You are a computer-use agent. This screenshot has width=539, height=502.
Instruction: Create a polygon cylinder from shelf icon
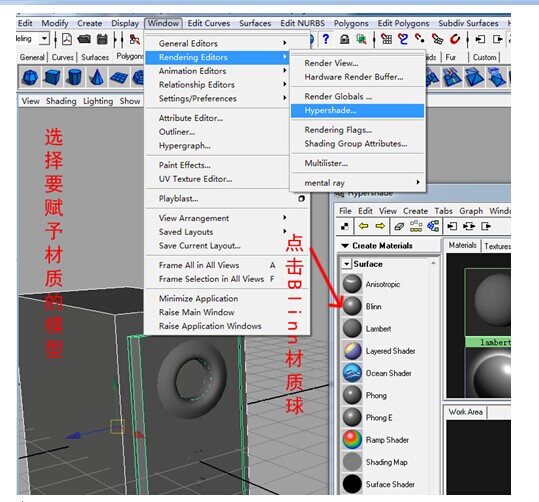coord(74,77)
